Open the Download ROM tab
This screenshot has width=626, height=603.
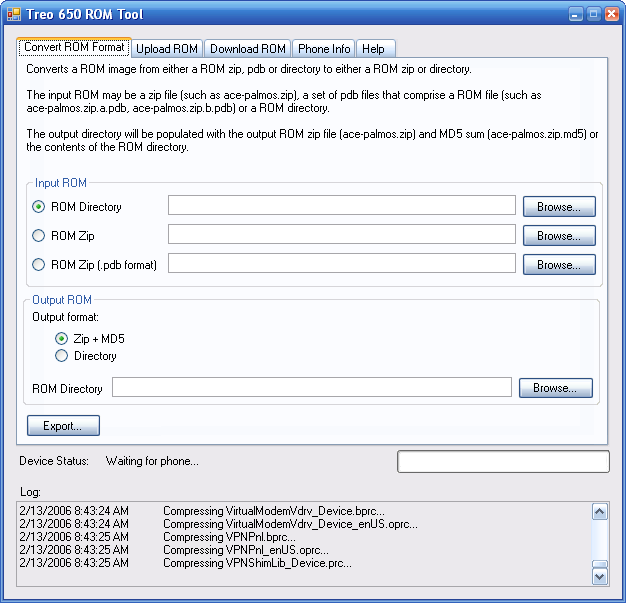248,49
